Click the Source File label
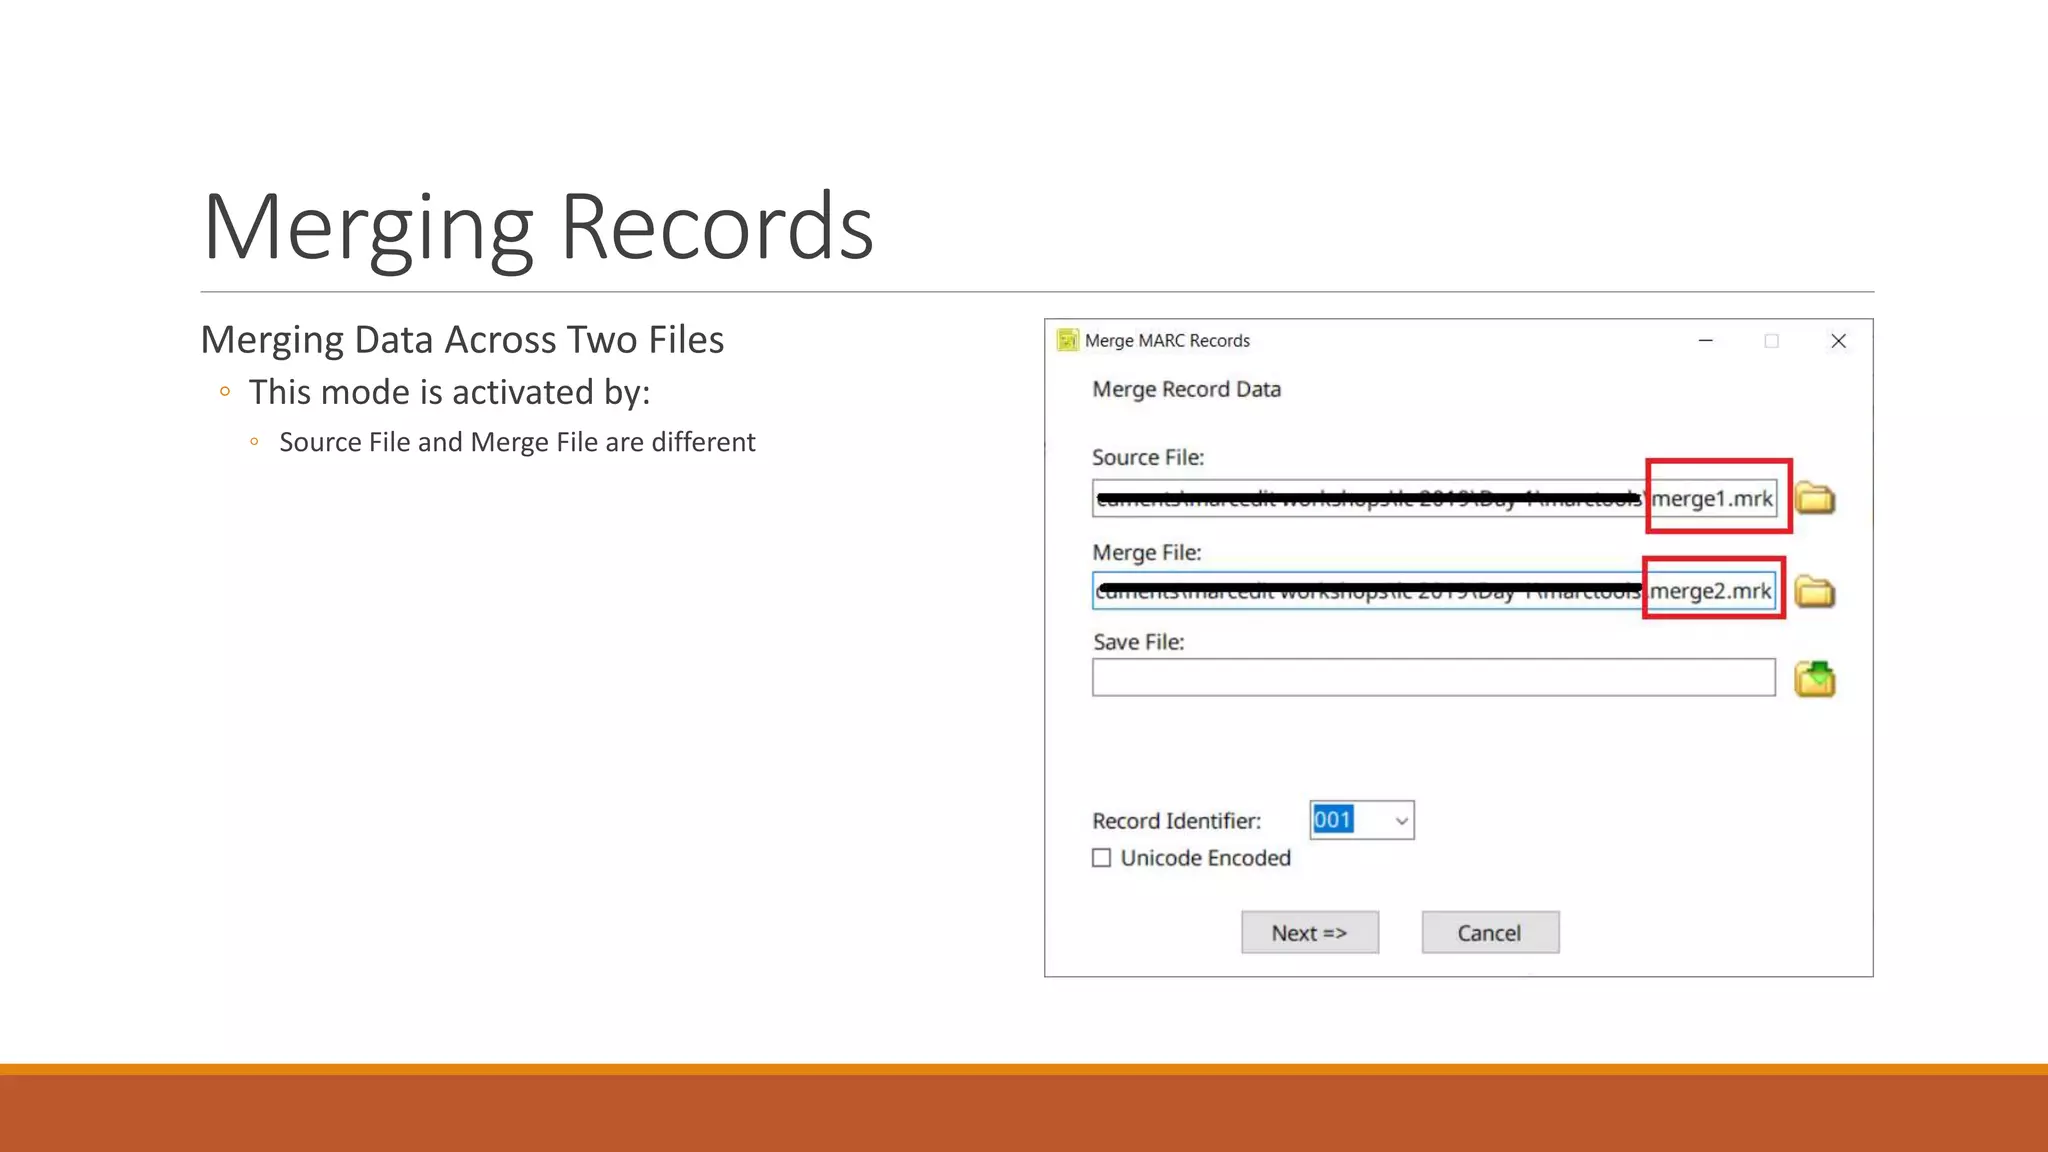 1148,457
